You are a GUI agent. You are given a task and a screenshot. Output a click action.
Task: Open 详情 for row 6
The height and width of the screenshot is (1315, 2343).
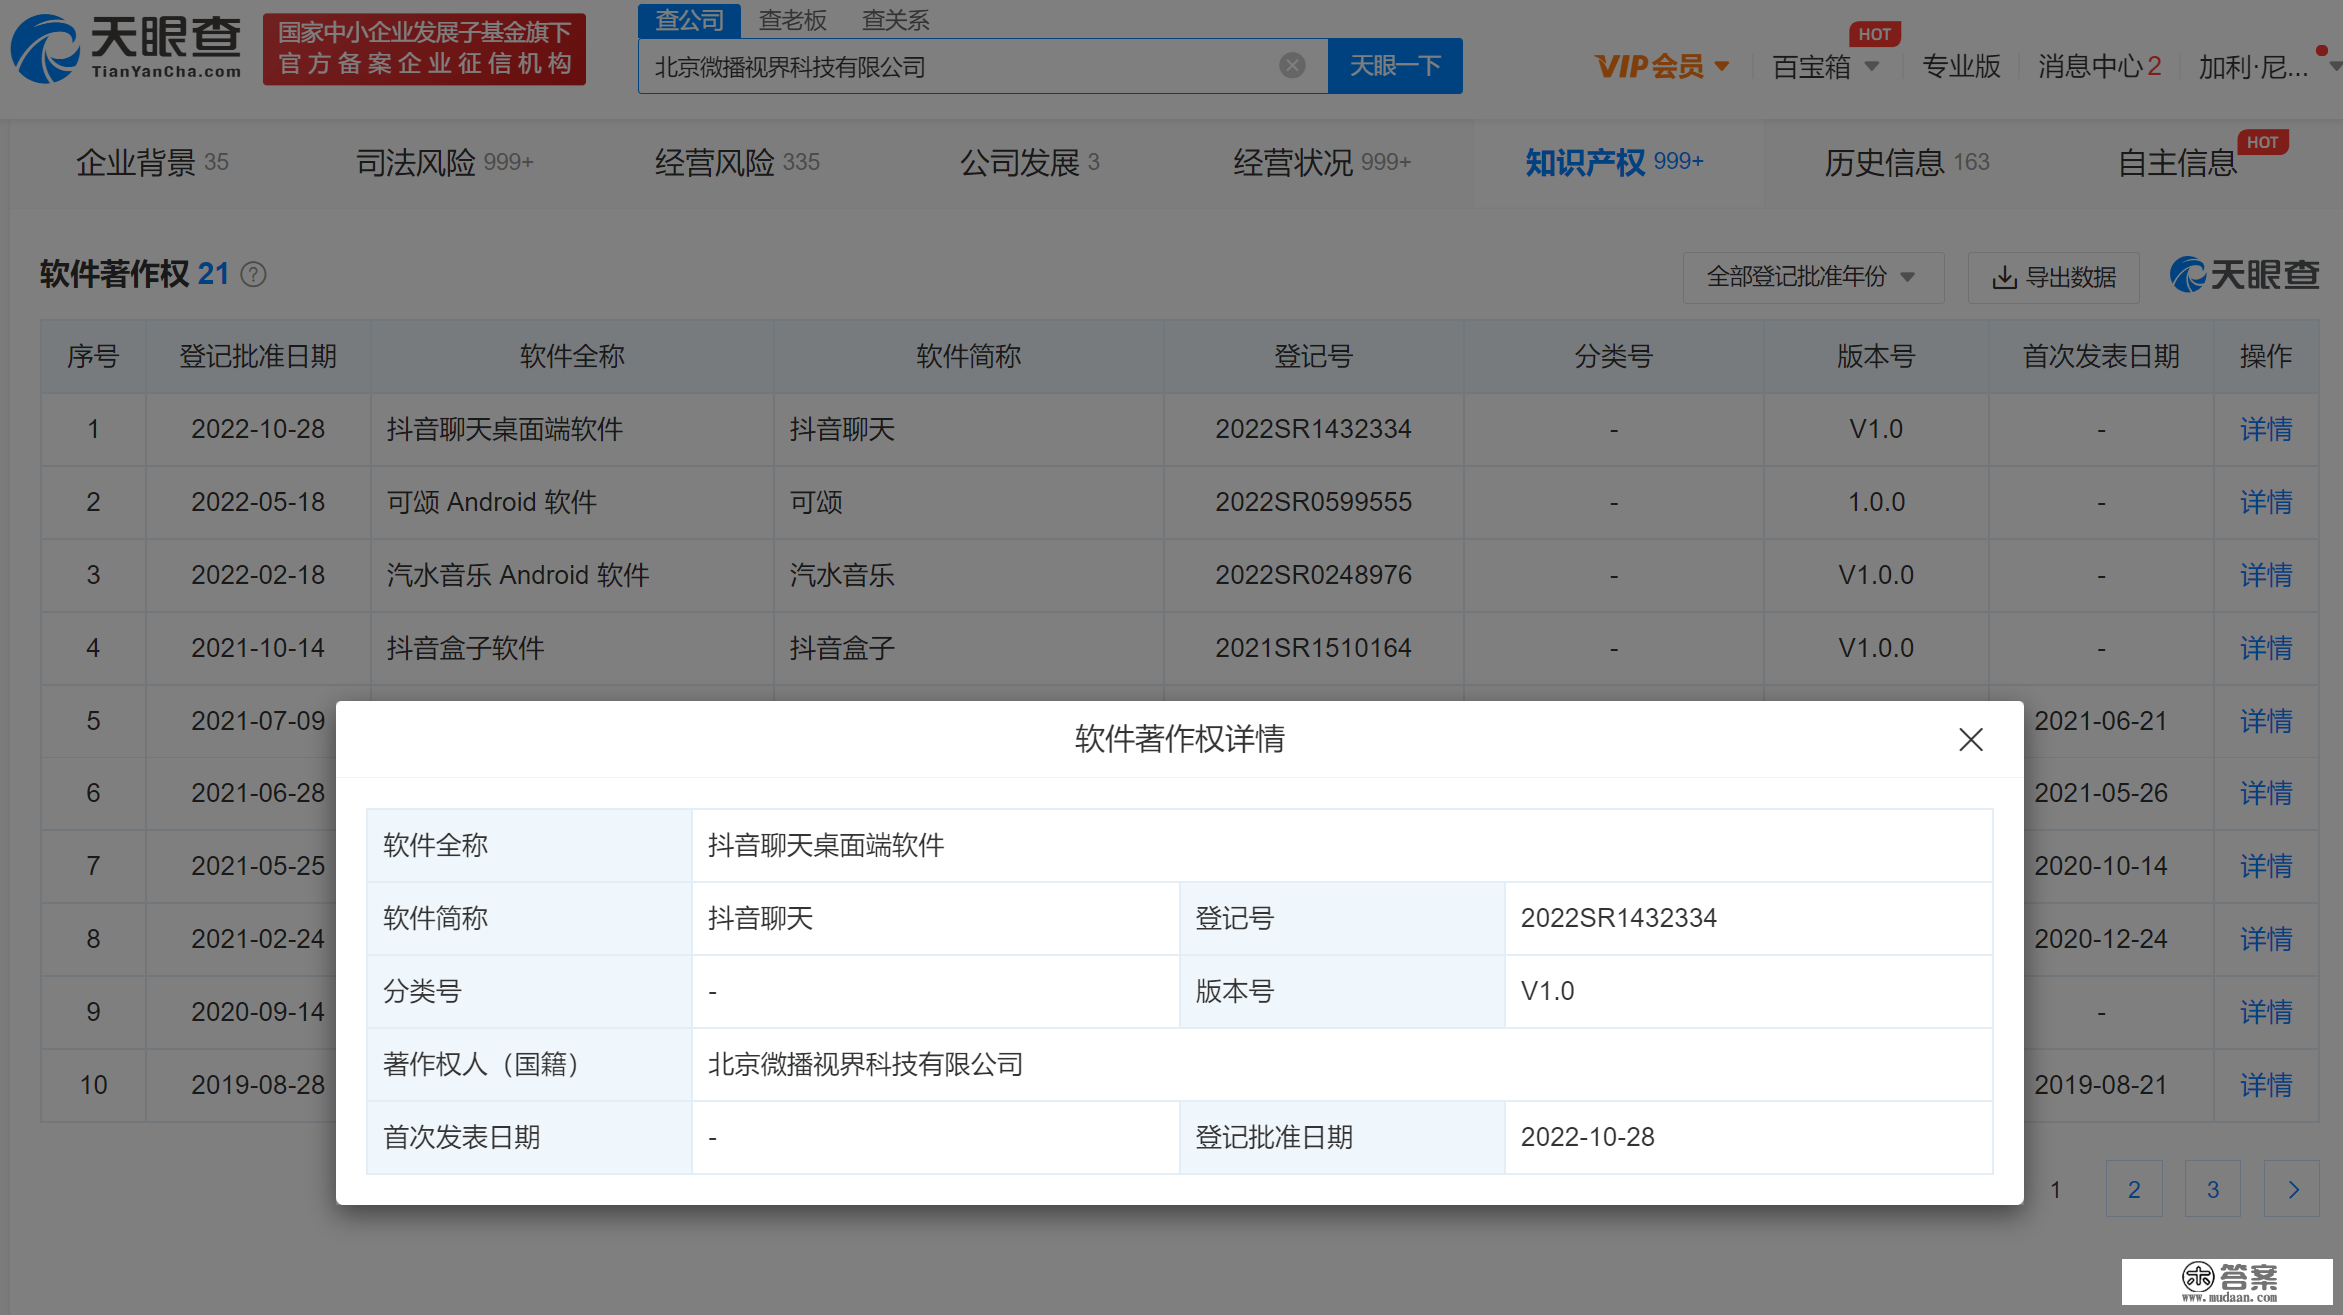[2266, 793]
